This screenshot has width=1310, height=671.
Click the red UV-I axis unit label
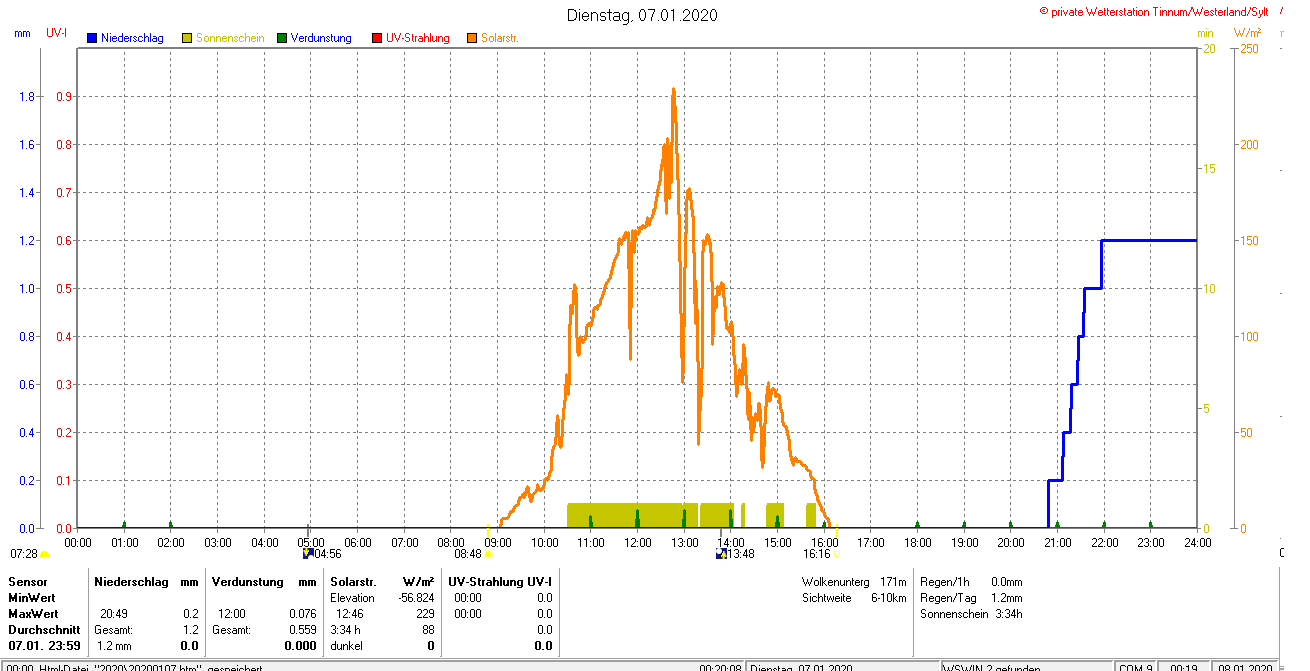click(57, 33)
